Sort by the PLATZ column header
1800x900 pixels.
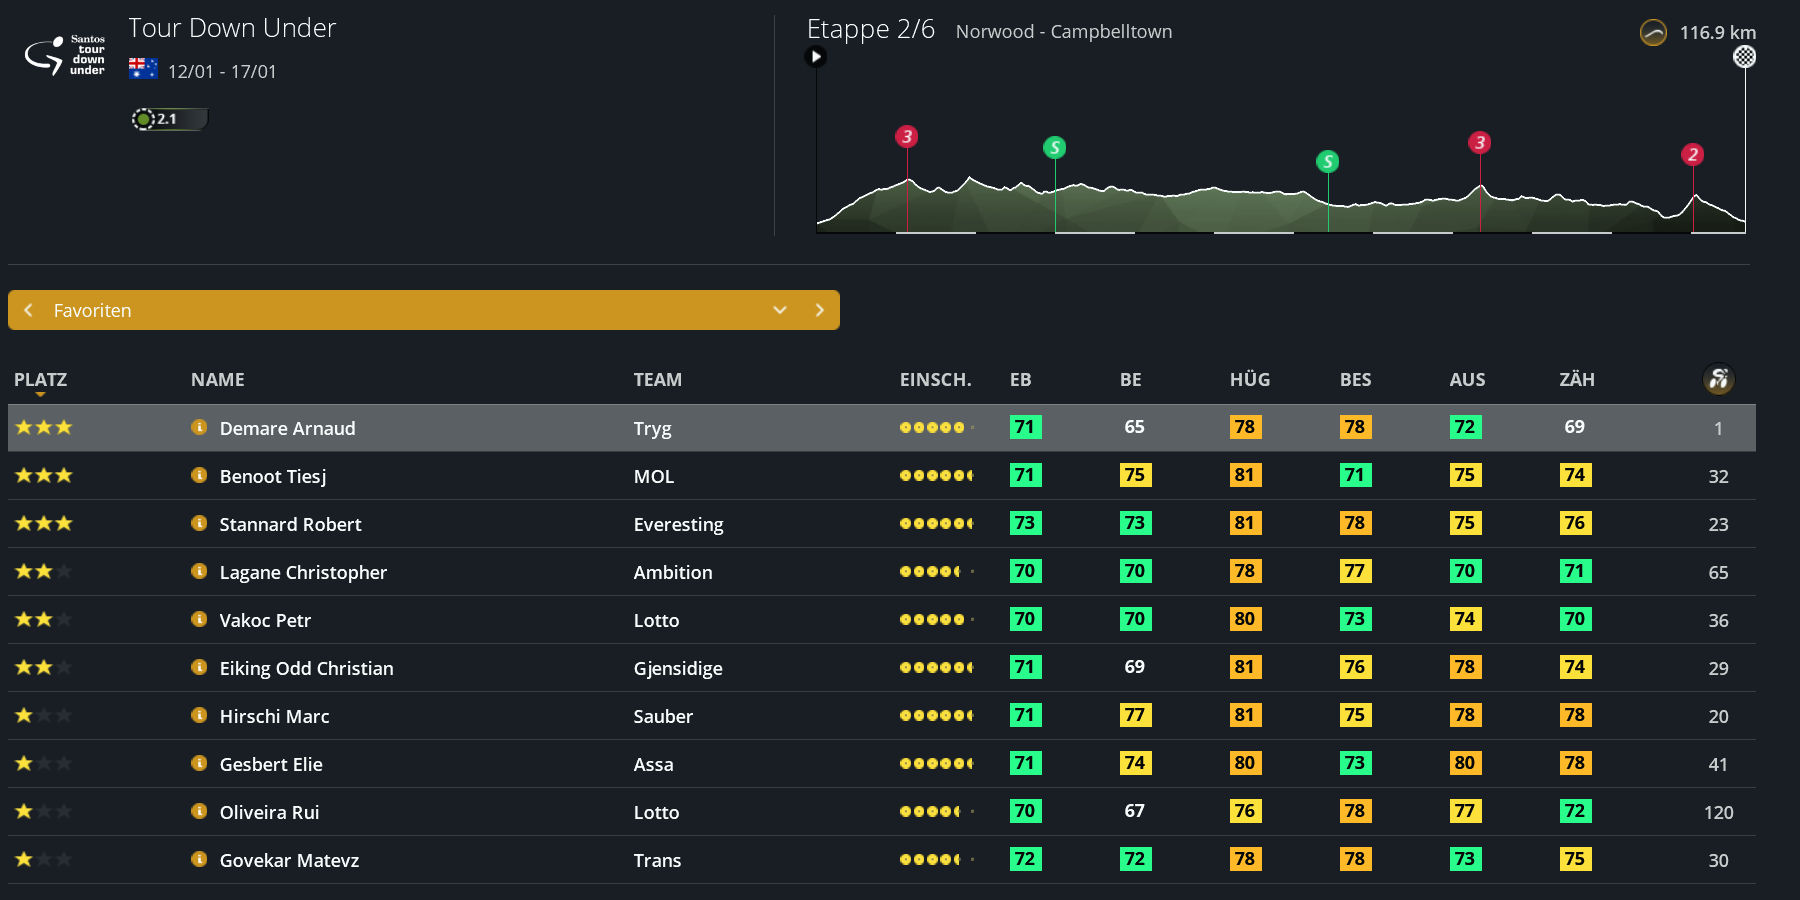[x=40, y=380]
